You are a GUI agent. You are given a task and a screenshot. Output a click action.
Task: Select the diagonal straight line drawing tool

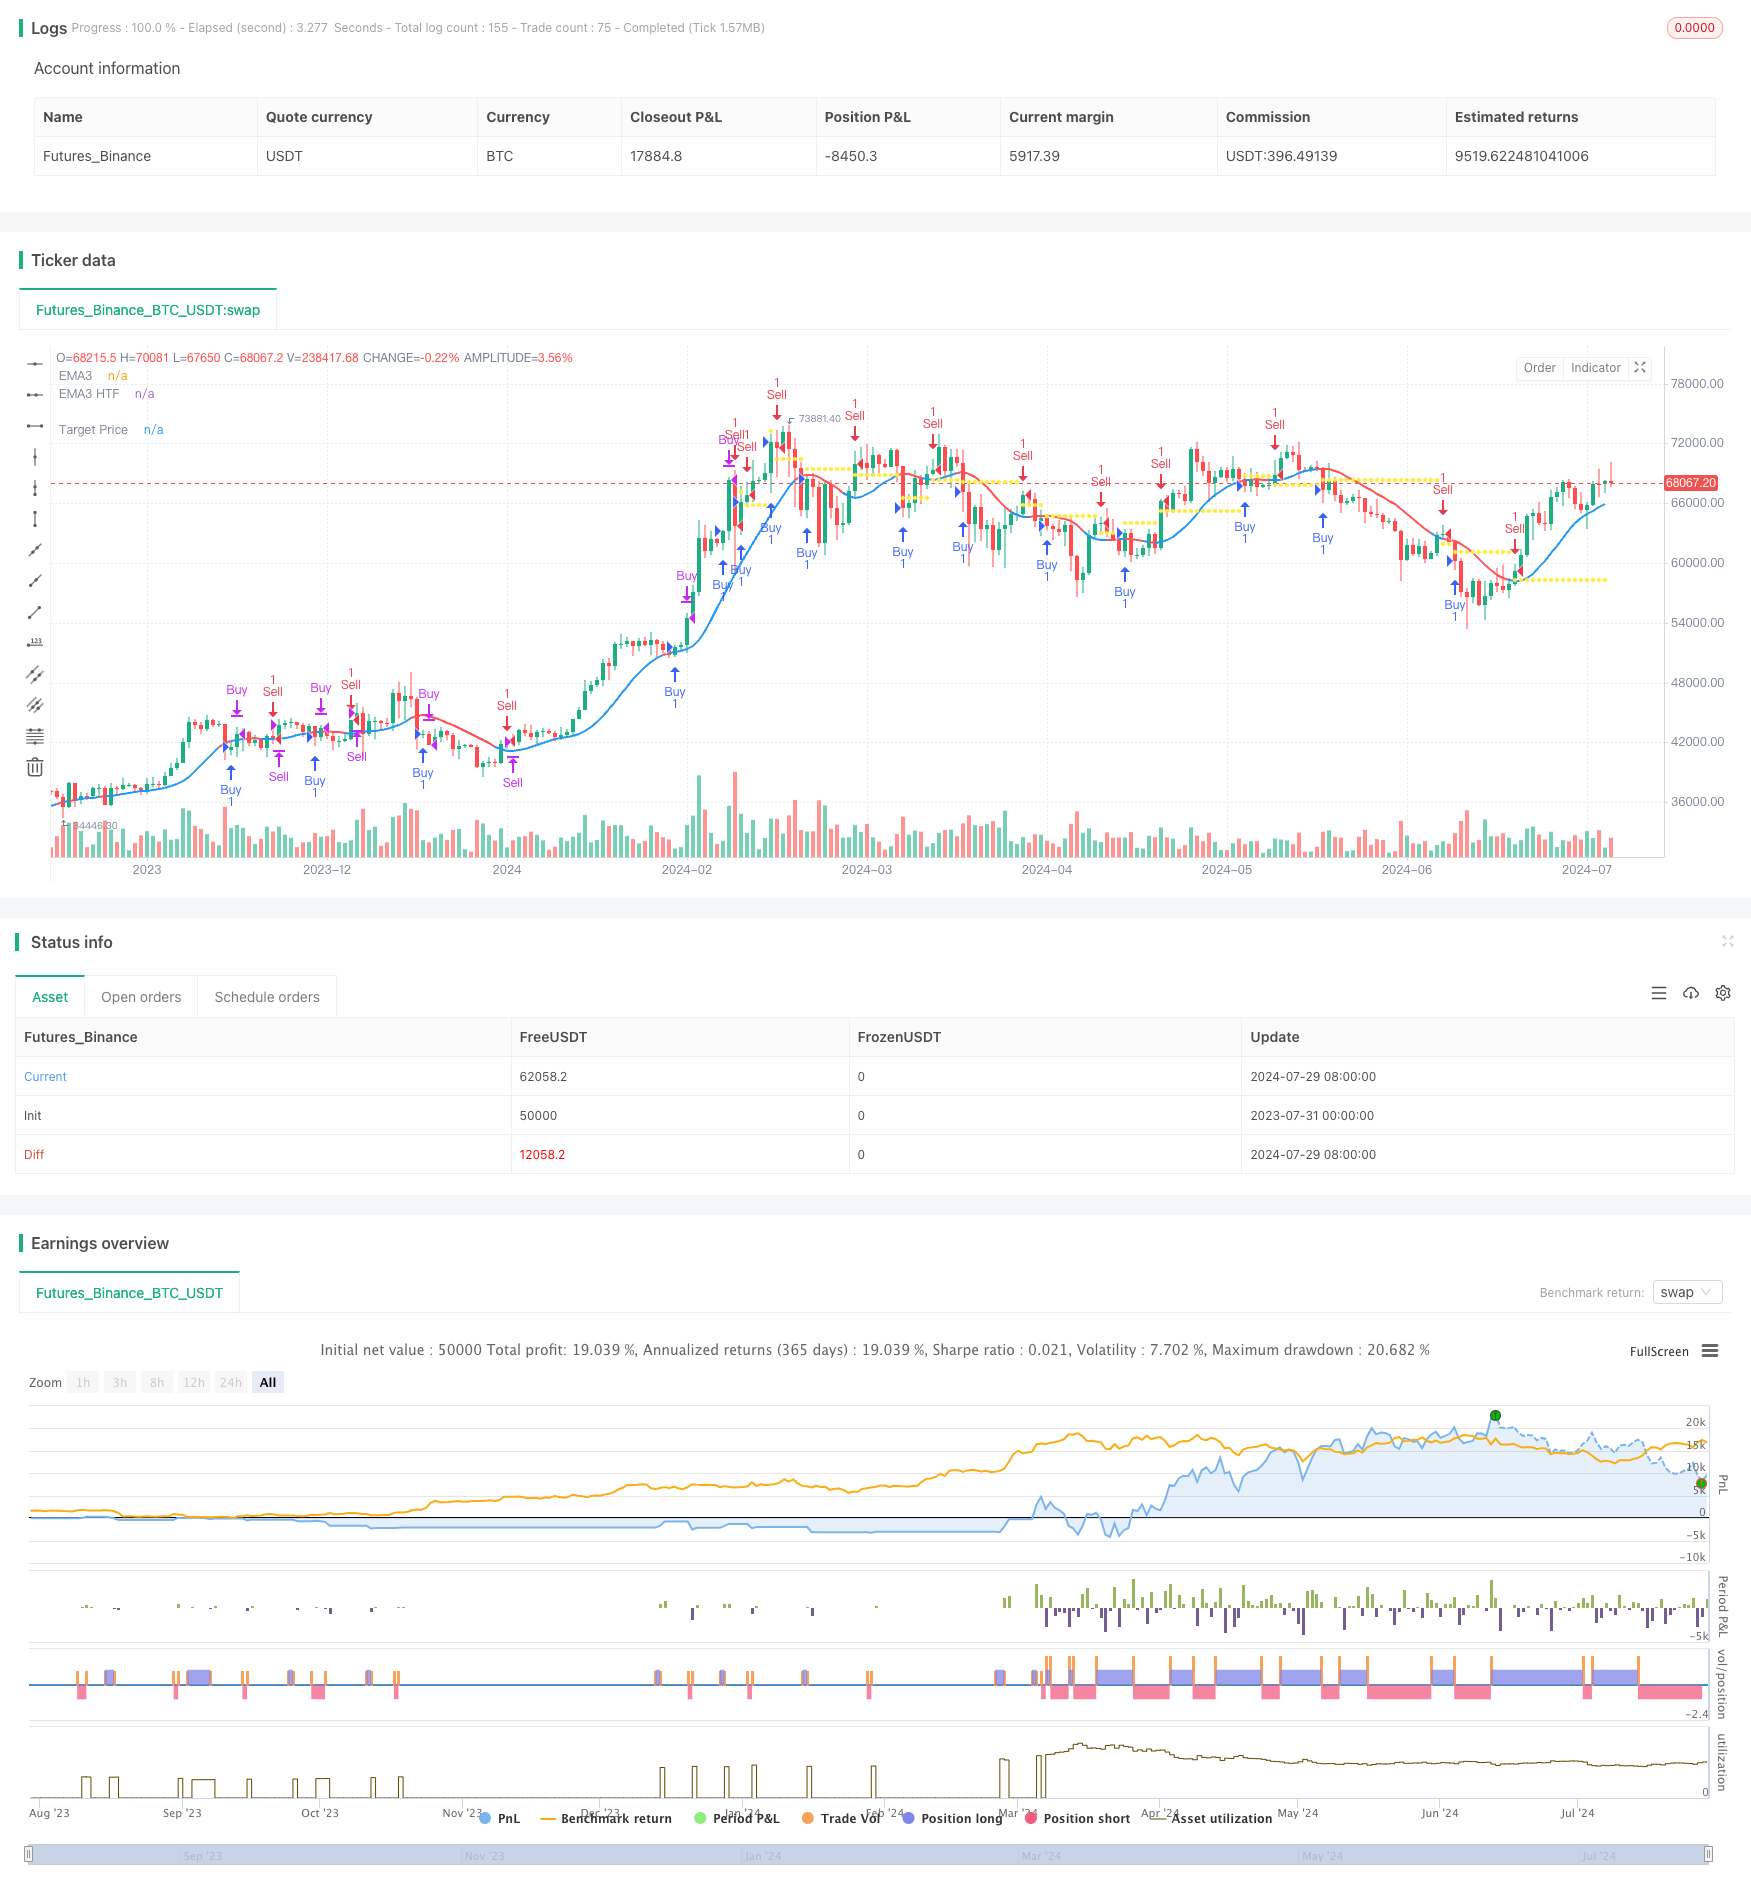(x=35, y=550)
